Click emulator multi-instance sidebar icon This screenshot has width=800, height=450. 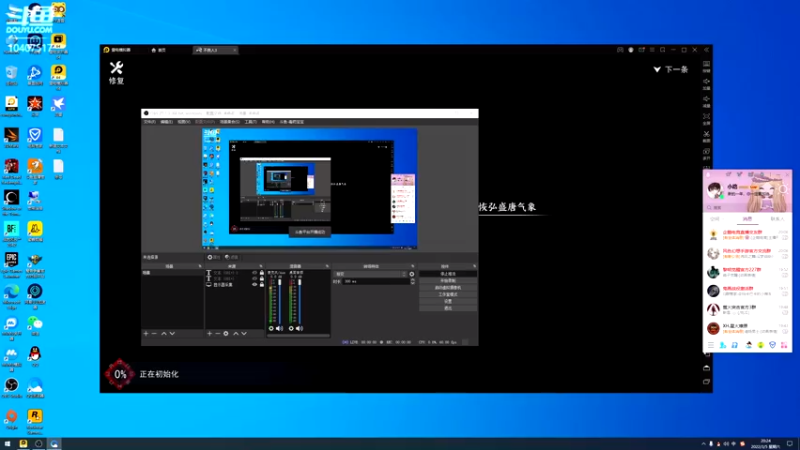coord(706,152)
